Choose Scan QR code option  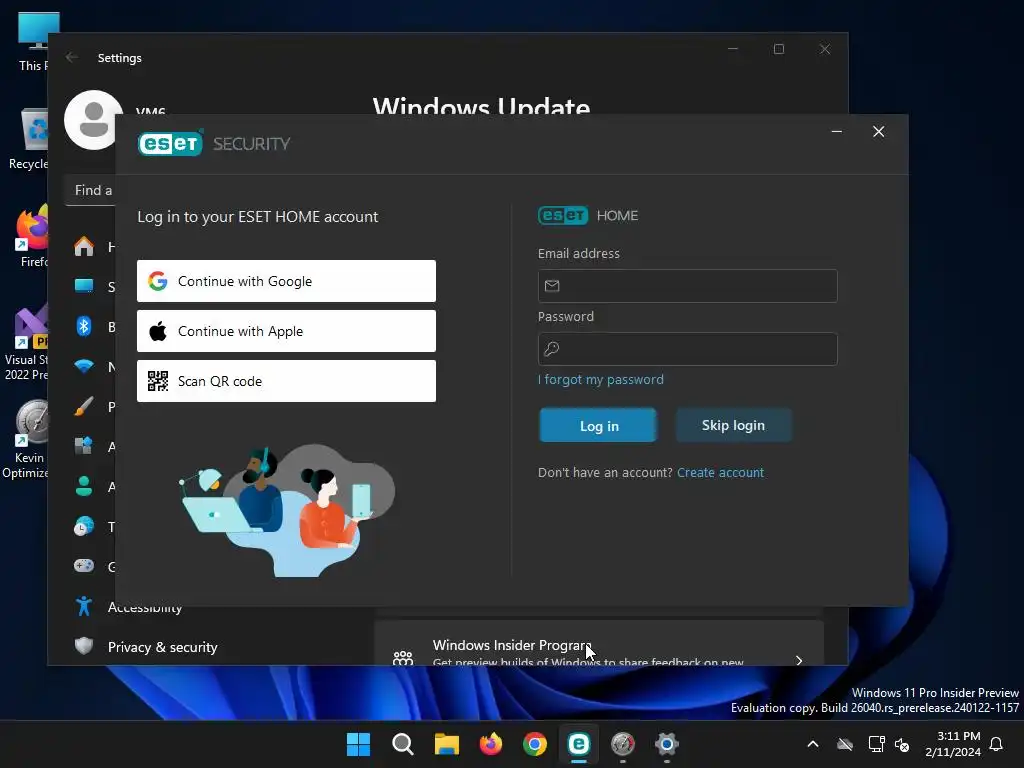[286, 381]
